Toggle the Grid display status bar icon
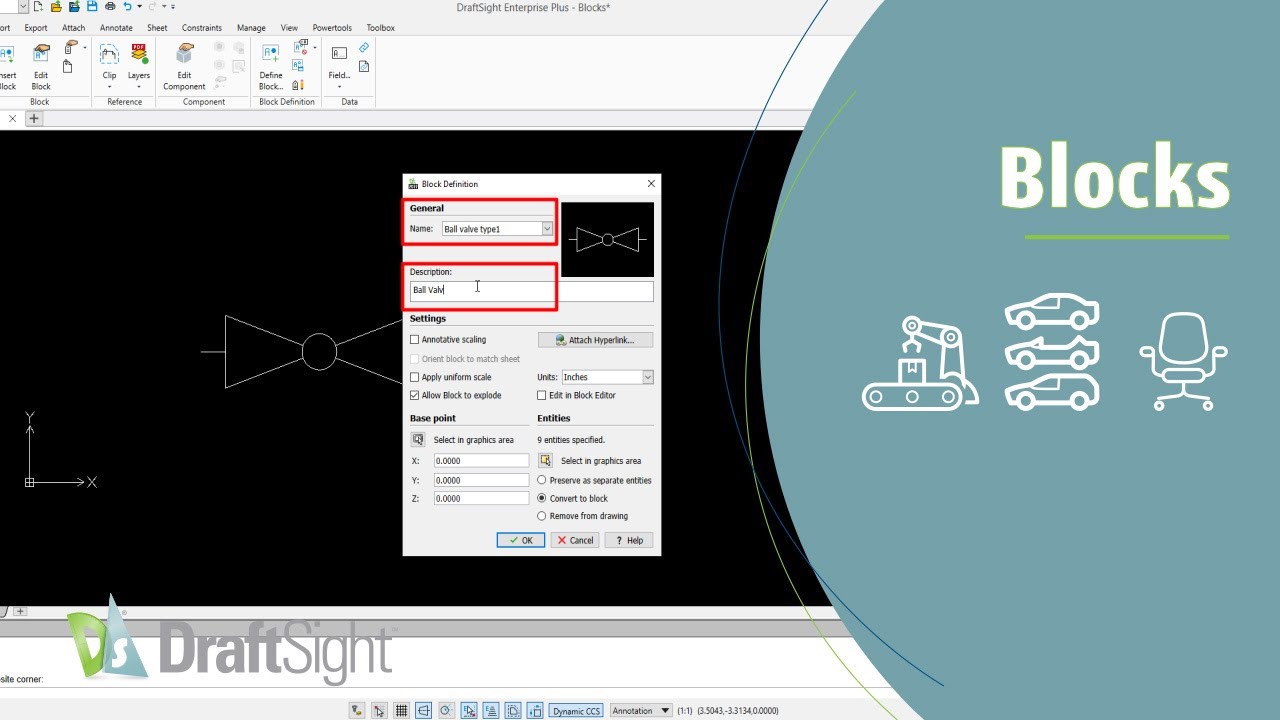Screen dimensions: 1280x720 click(401, 711)
